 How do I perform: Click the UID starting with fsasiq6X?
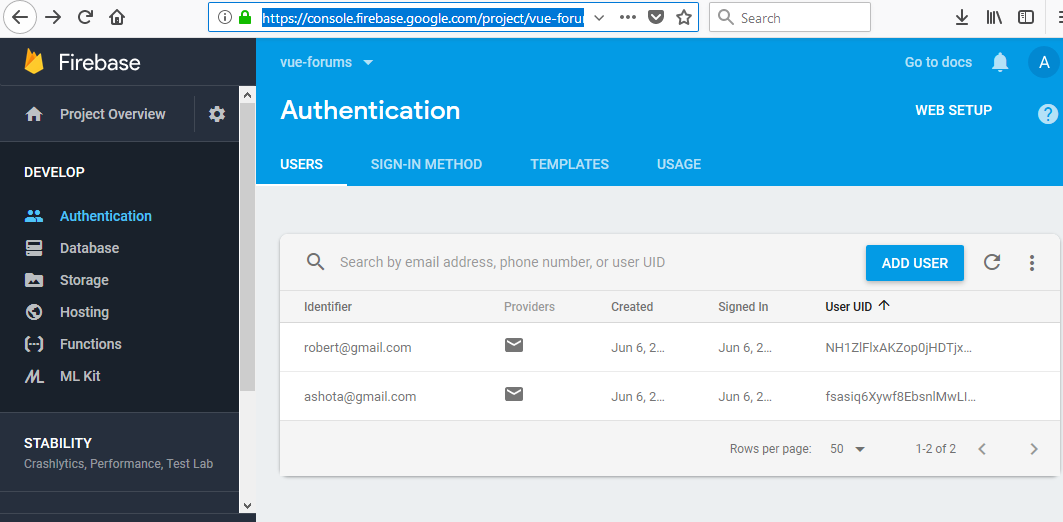pyautogui.click(x=900, y=397)
